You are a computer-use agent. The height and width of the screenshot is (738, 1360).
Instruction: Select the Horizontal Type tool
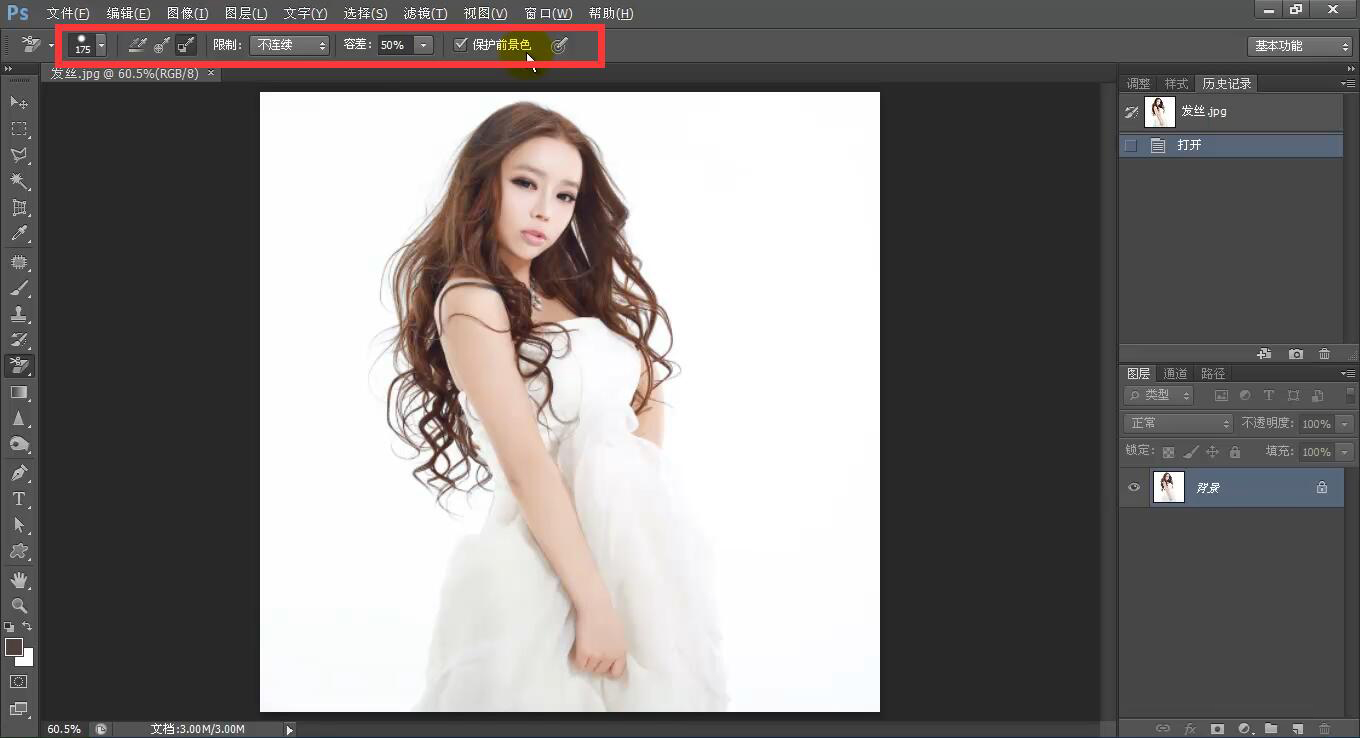click(19, 498)
